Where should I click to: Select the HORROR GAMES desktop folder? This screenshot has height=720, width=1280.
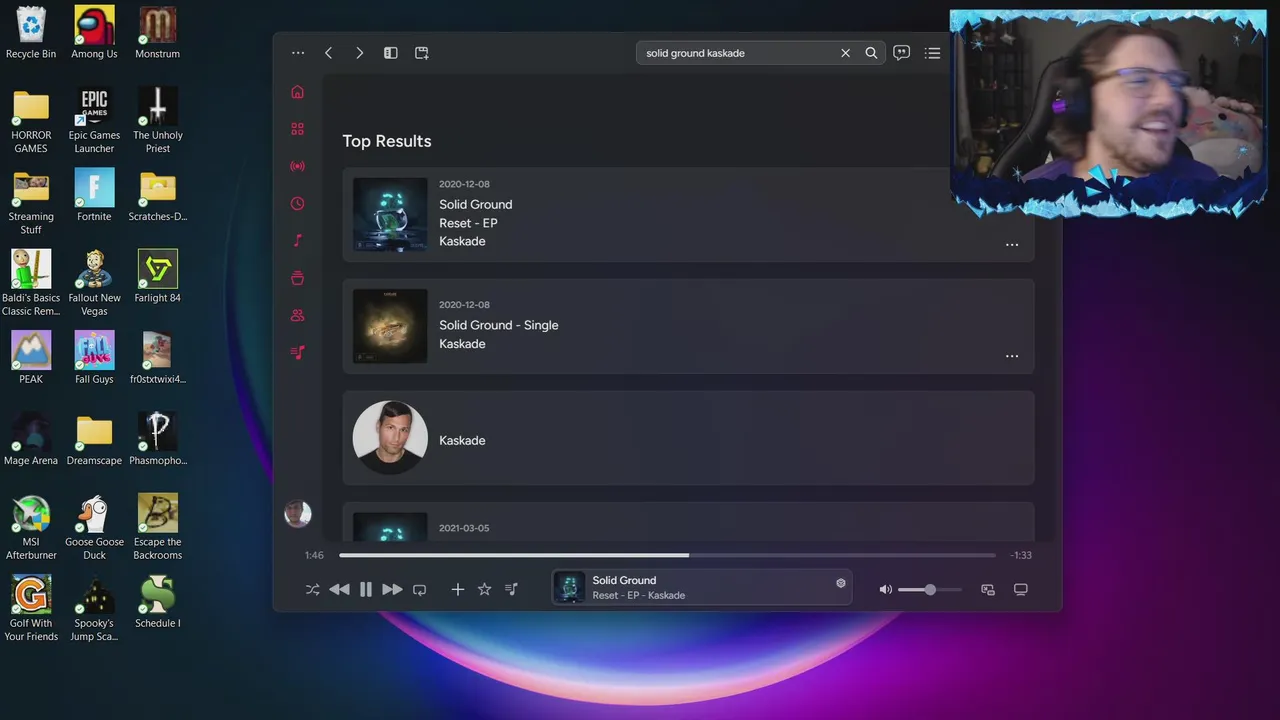pos(31,121)
